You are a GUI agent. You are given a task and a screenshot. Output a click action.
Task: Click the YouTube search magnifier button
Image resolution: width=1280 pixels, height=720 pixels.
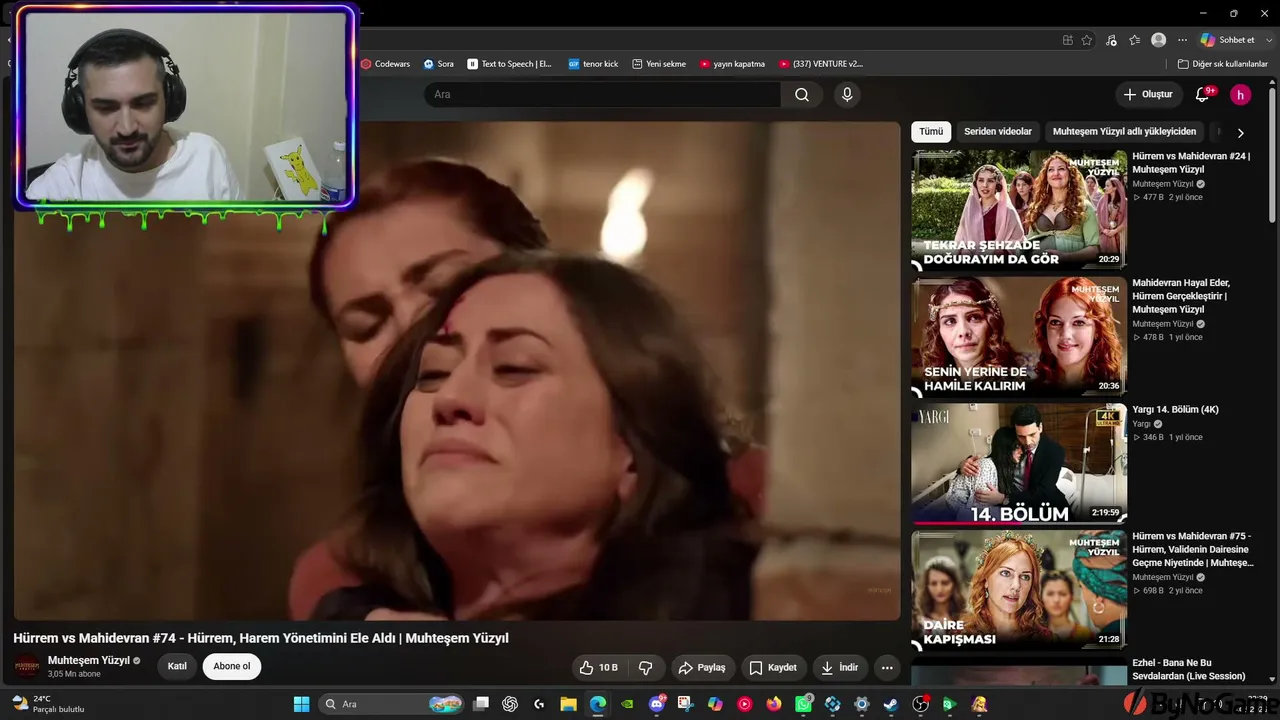pos(802,94)
